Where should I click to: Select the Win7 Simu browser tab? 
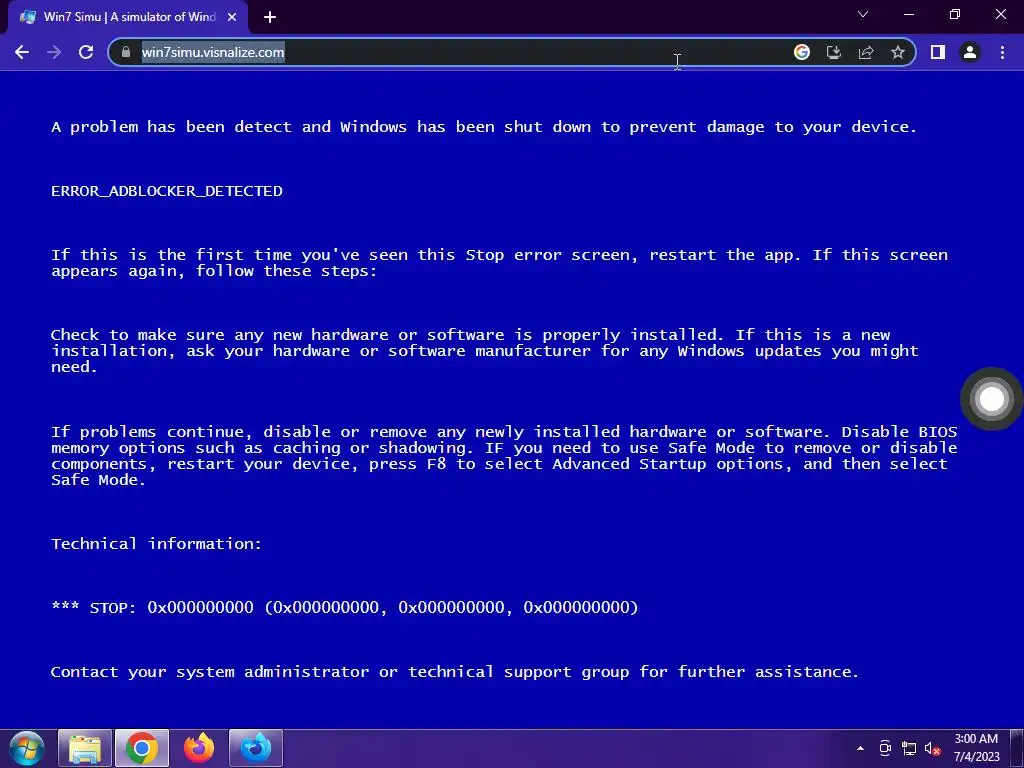[x=129, y=18]
